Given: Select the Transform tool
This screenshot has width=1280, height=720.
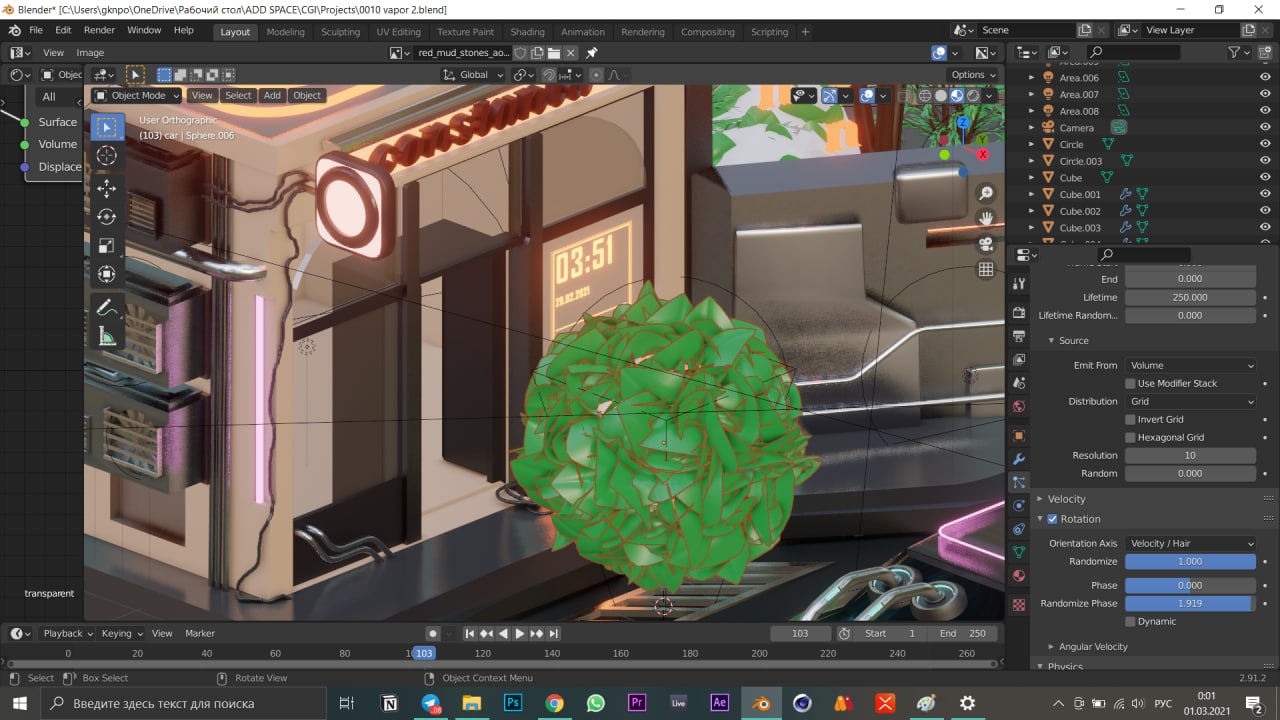Looking at the screenshot, I should point(107,274).
